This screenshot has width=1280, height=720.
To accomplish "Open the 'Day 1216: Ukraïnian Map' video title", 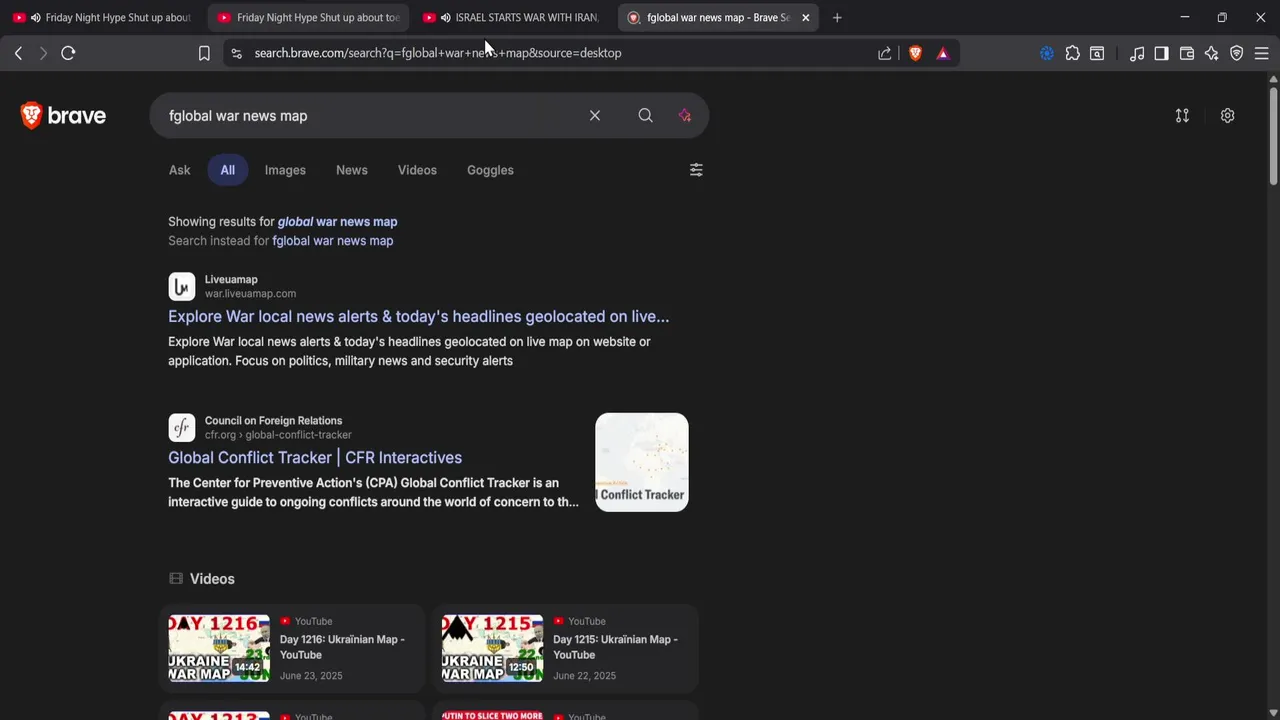I will pyautogui.click(x=342, y=647).
